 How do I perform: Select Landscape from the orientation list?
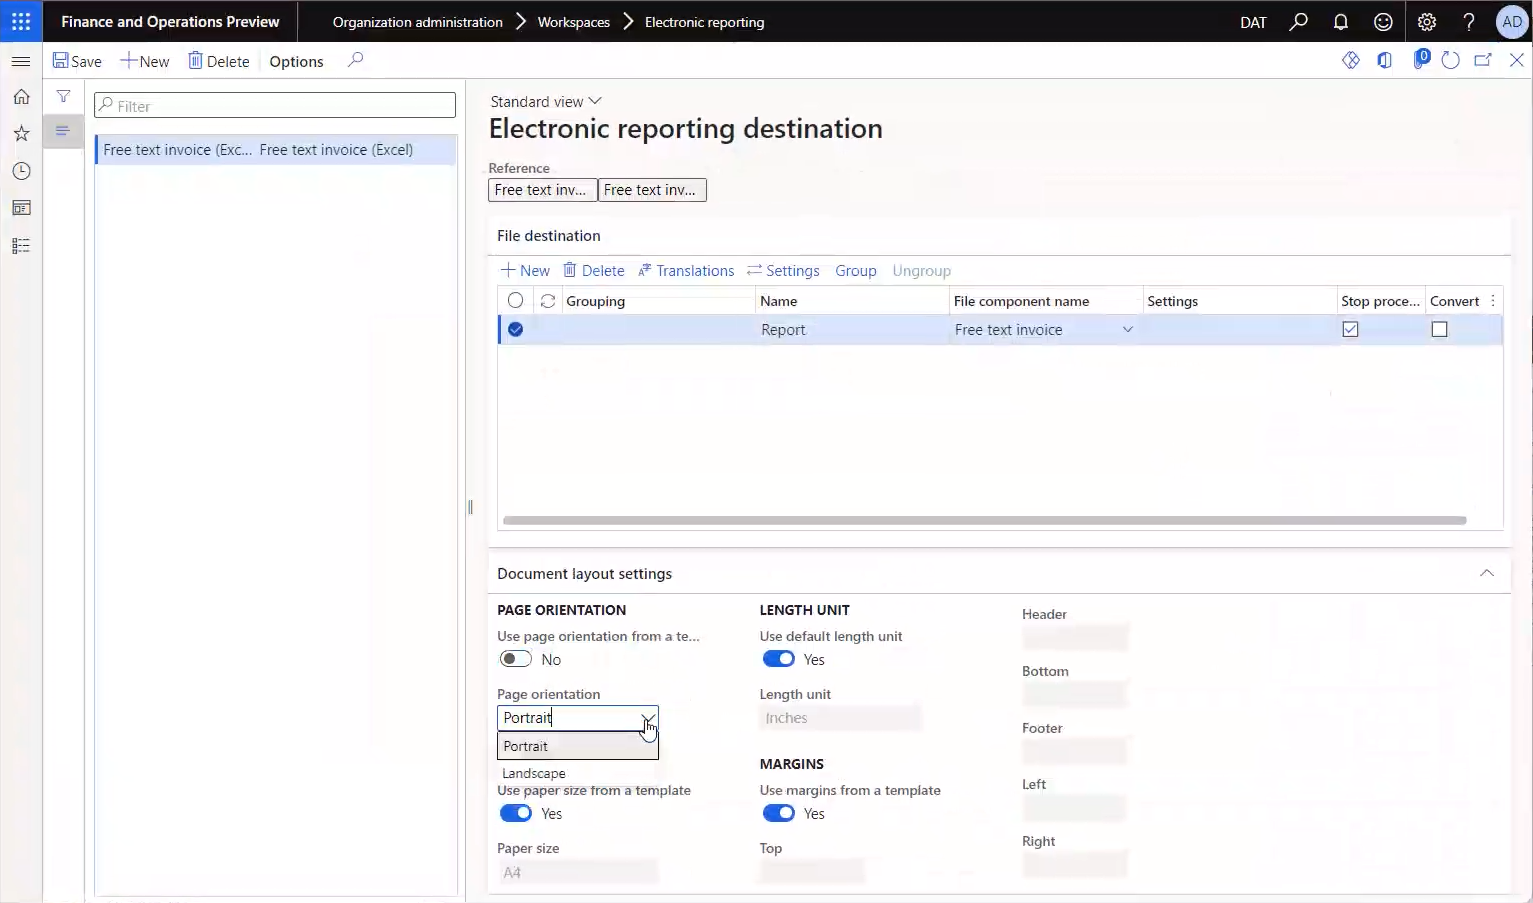534,773
